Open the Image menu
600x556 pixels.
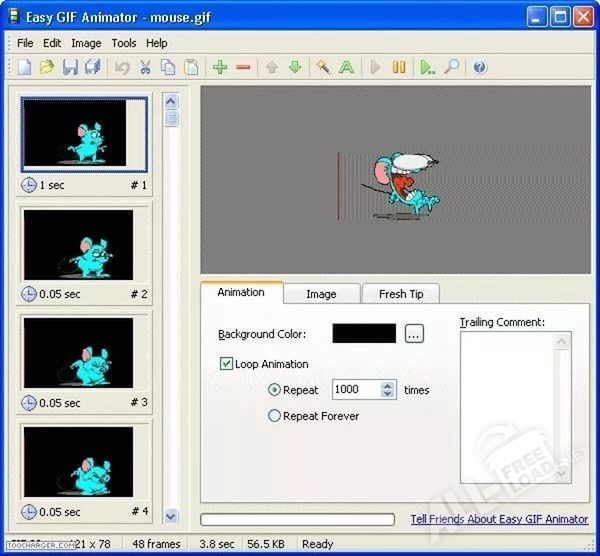tap(86, 43)
